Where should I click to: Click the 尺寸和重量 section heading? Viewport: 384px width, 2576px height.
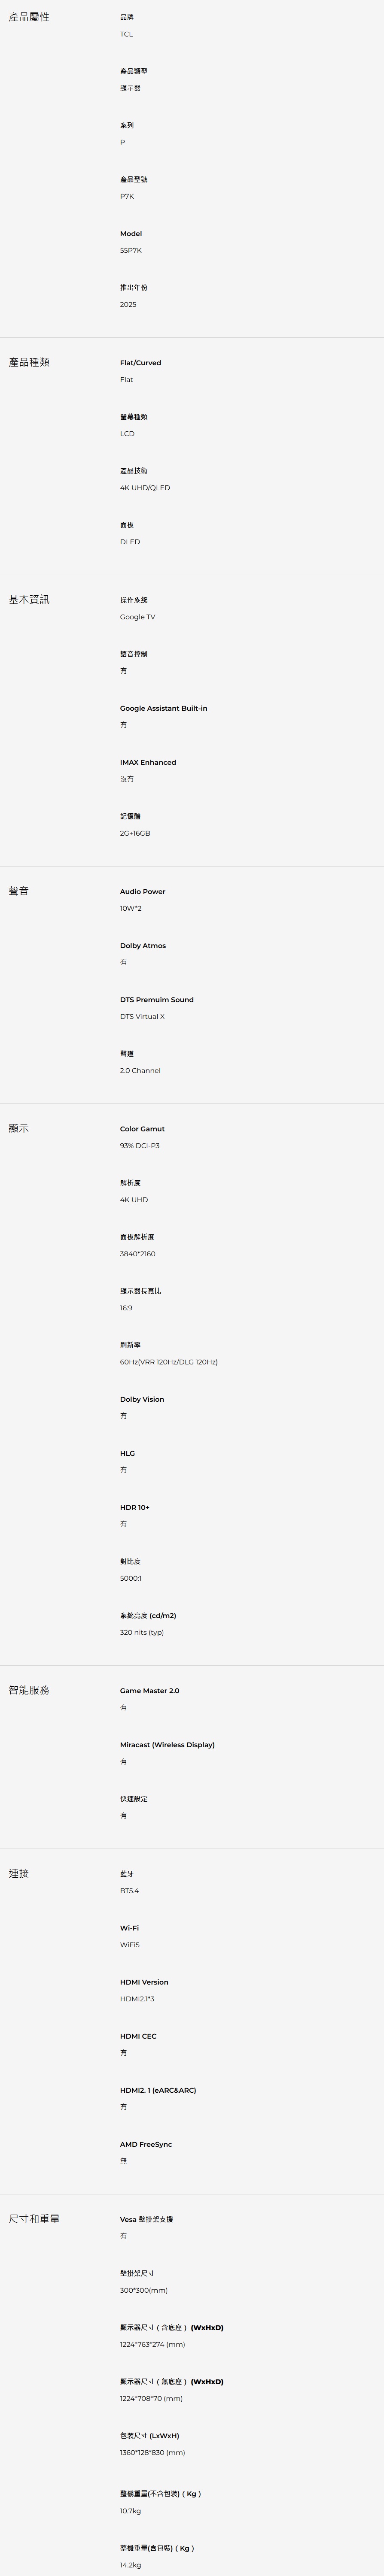34,2219
